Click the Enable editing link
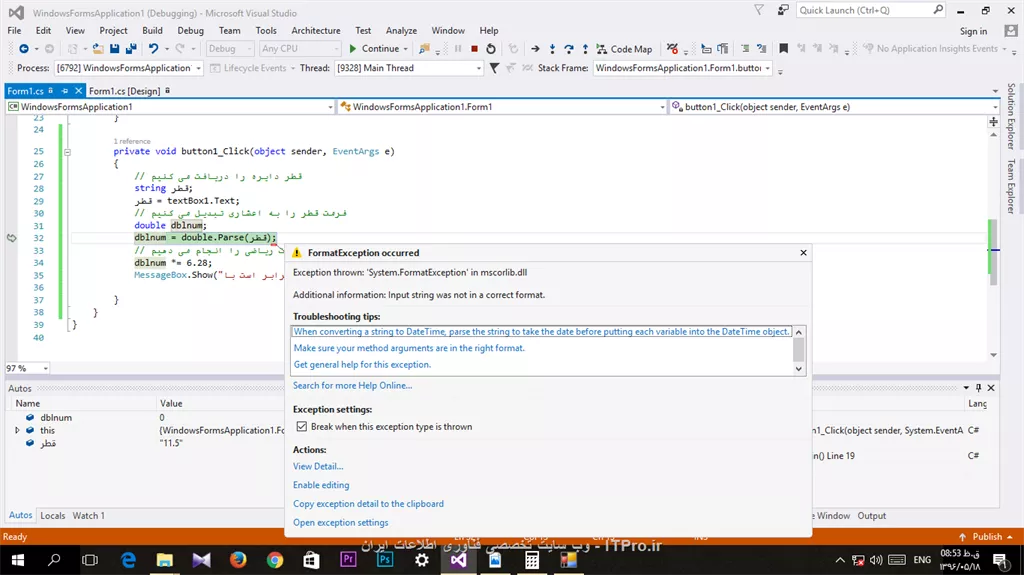 [x=321, y=485]
